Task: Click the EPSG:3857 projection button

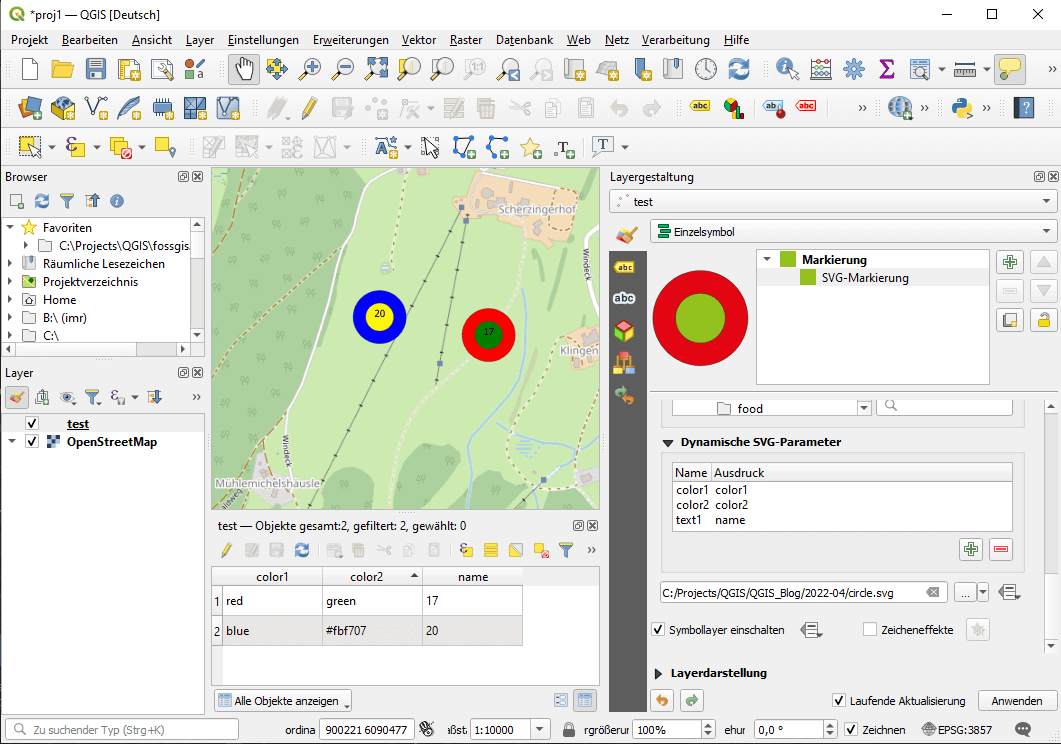Action: click(957, 730)
